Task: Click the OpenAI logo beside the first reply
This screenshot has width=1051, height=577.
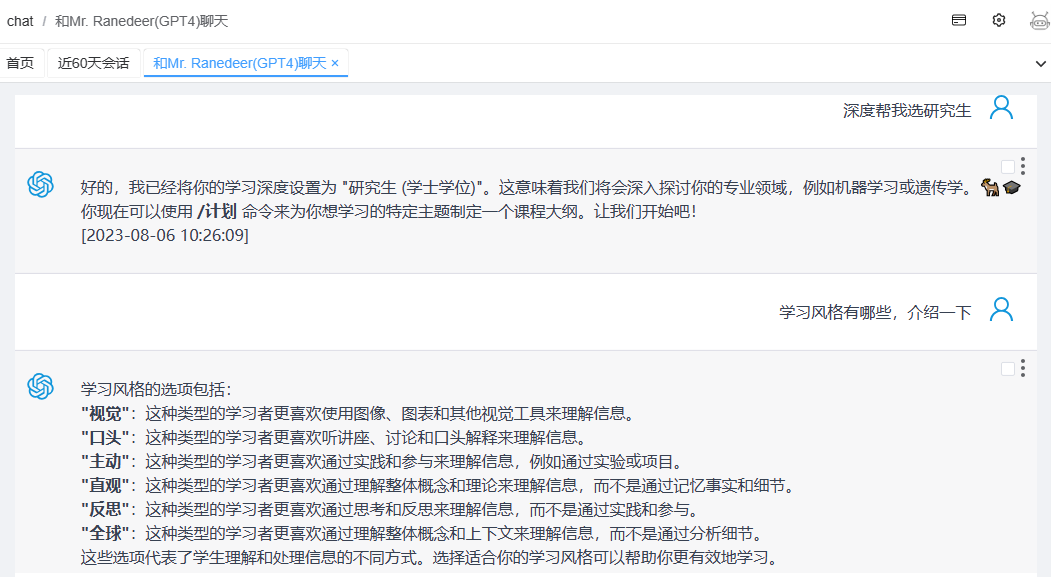Action: pyautogui.click(x=40, y=184)
